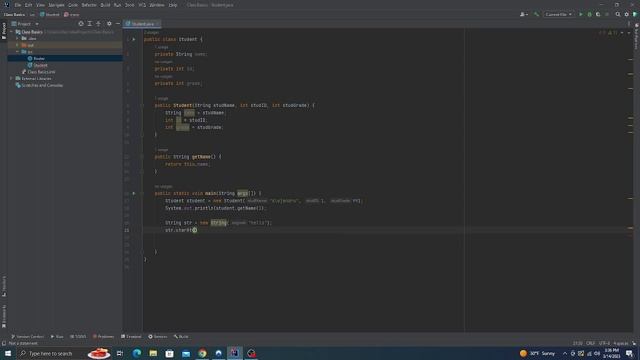Click the Select Opened File target icon

tap(81, 24)
